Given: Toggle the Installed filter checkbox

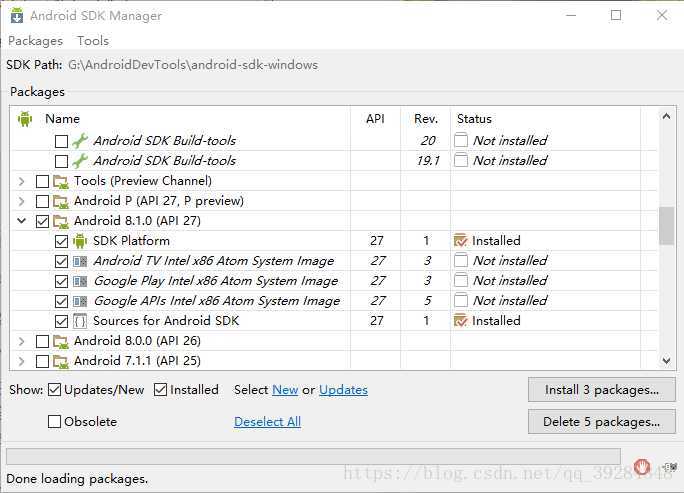Looking at the screenshot, I should click(161, 390).
